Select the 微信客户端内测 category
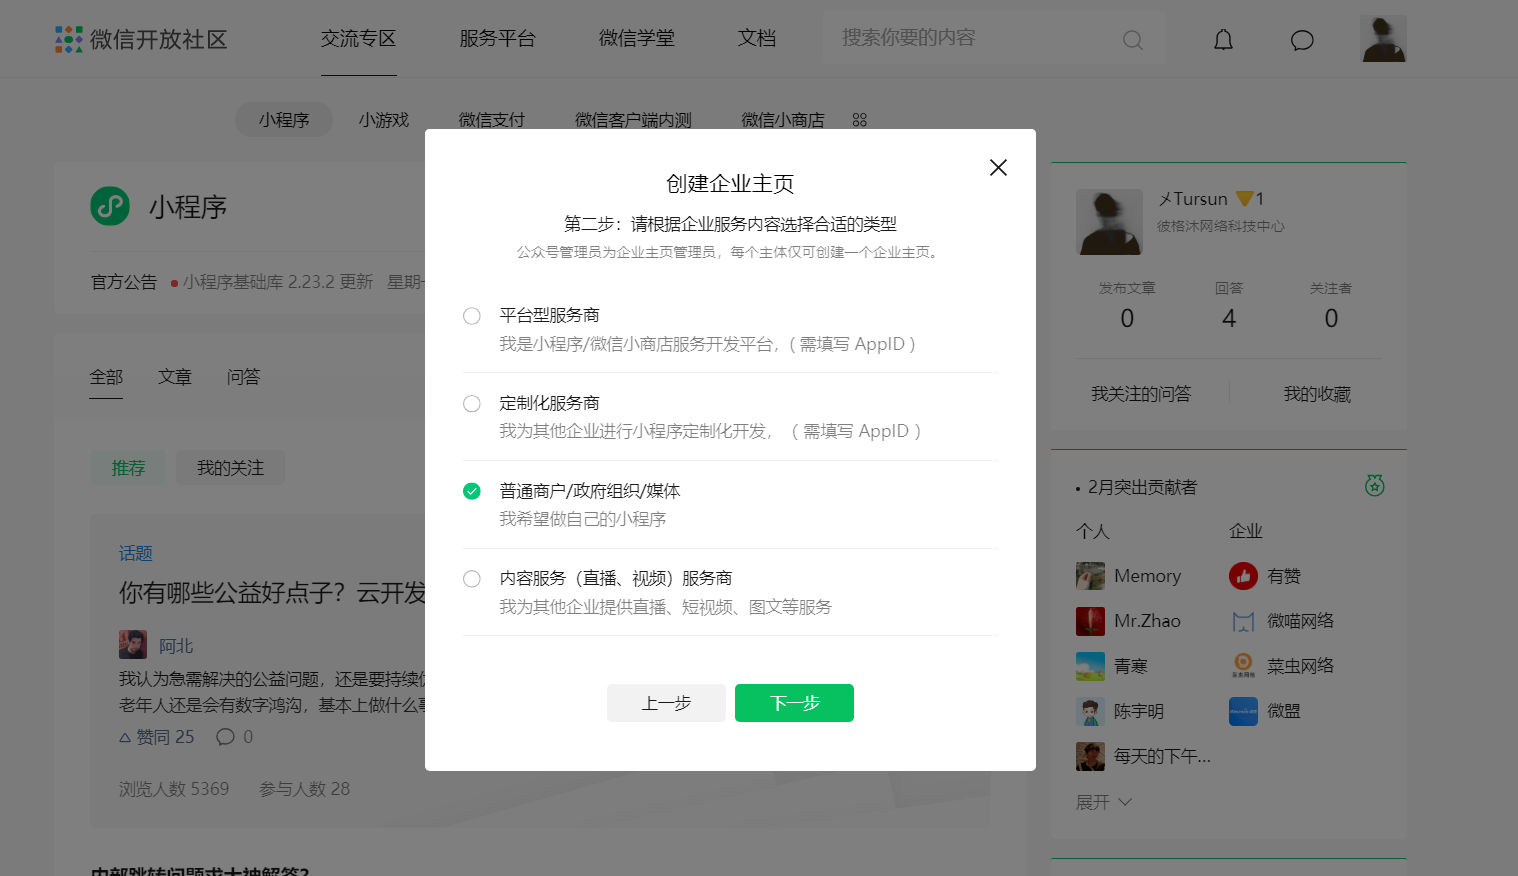 [633, 120]
